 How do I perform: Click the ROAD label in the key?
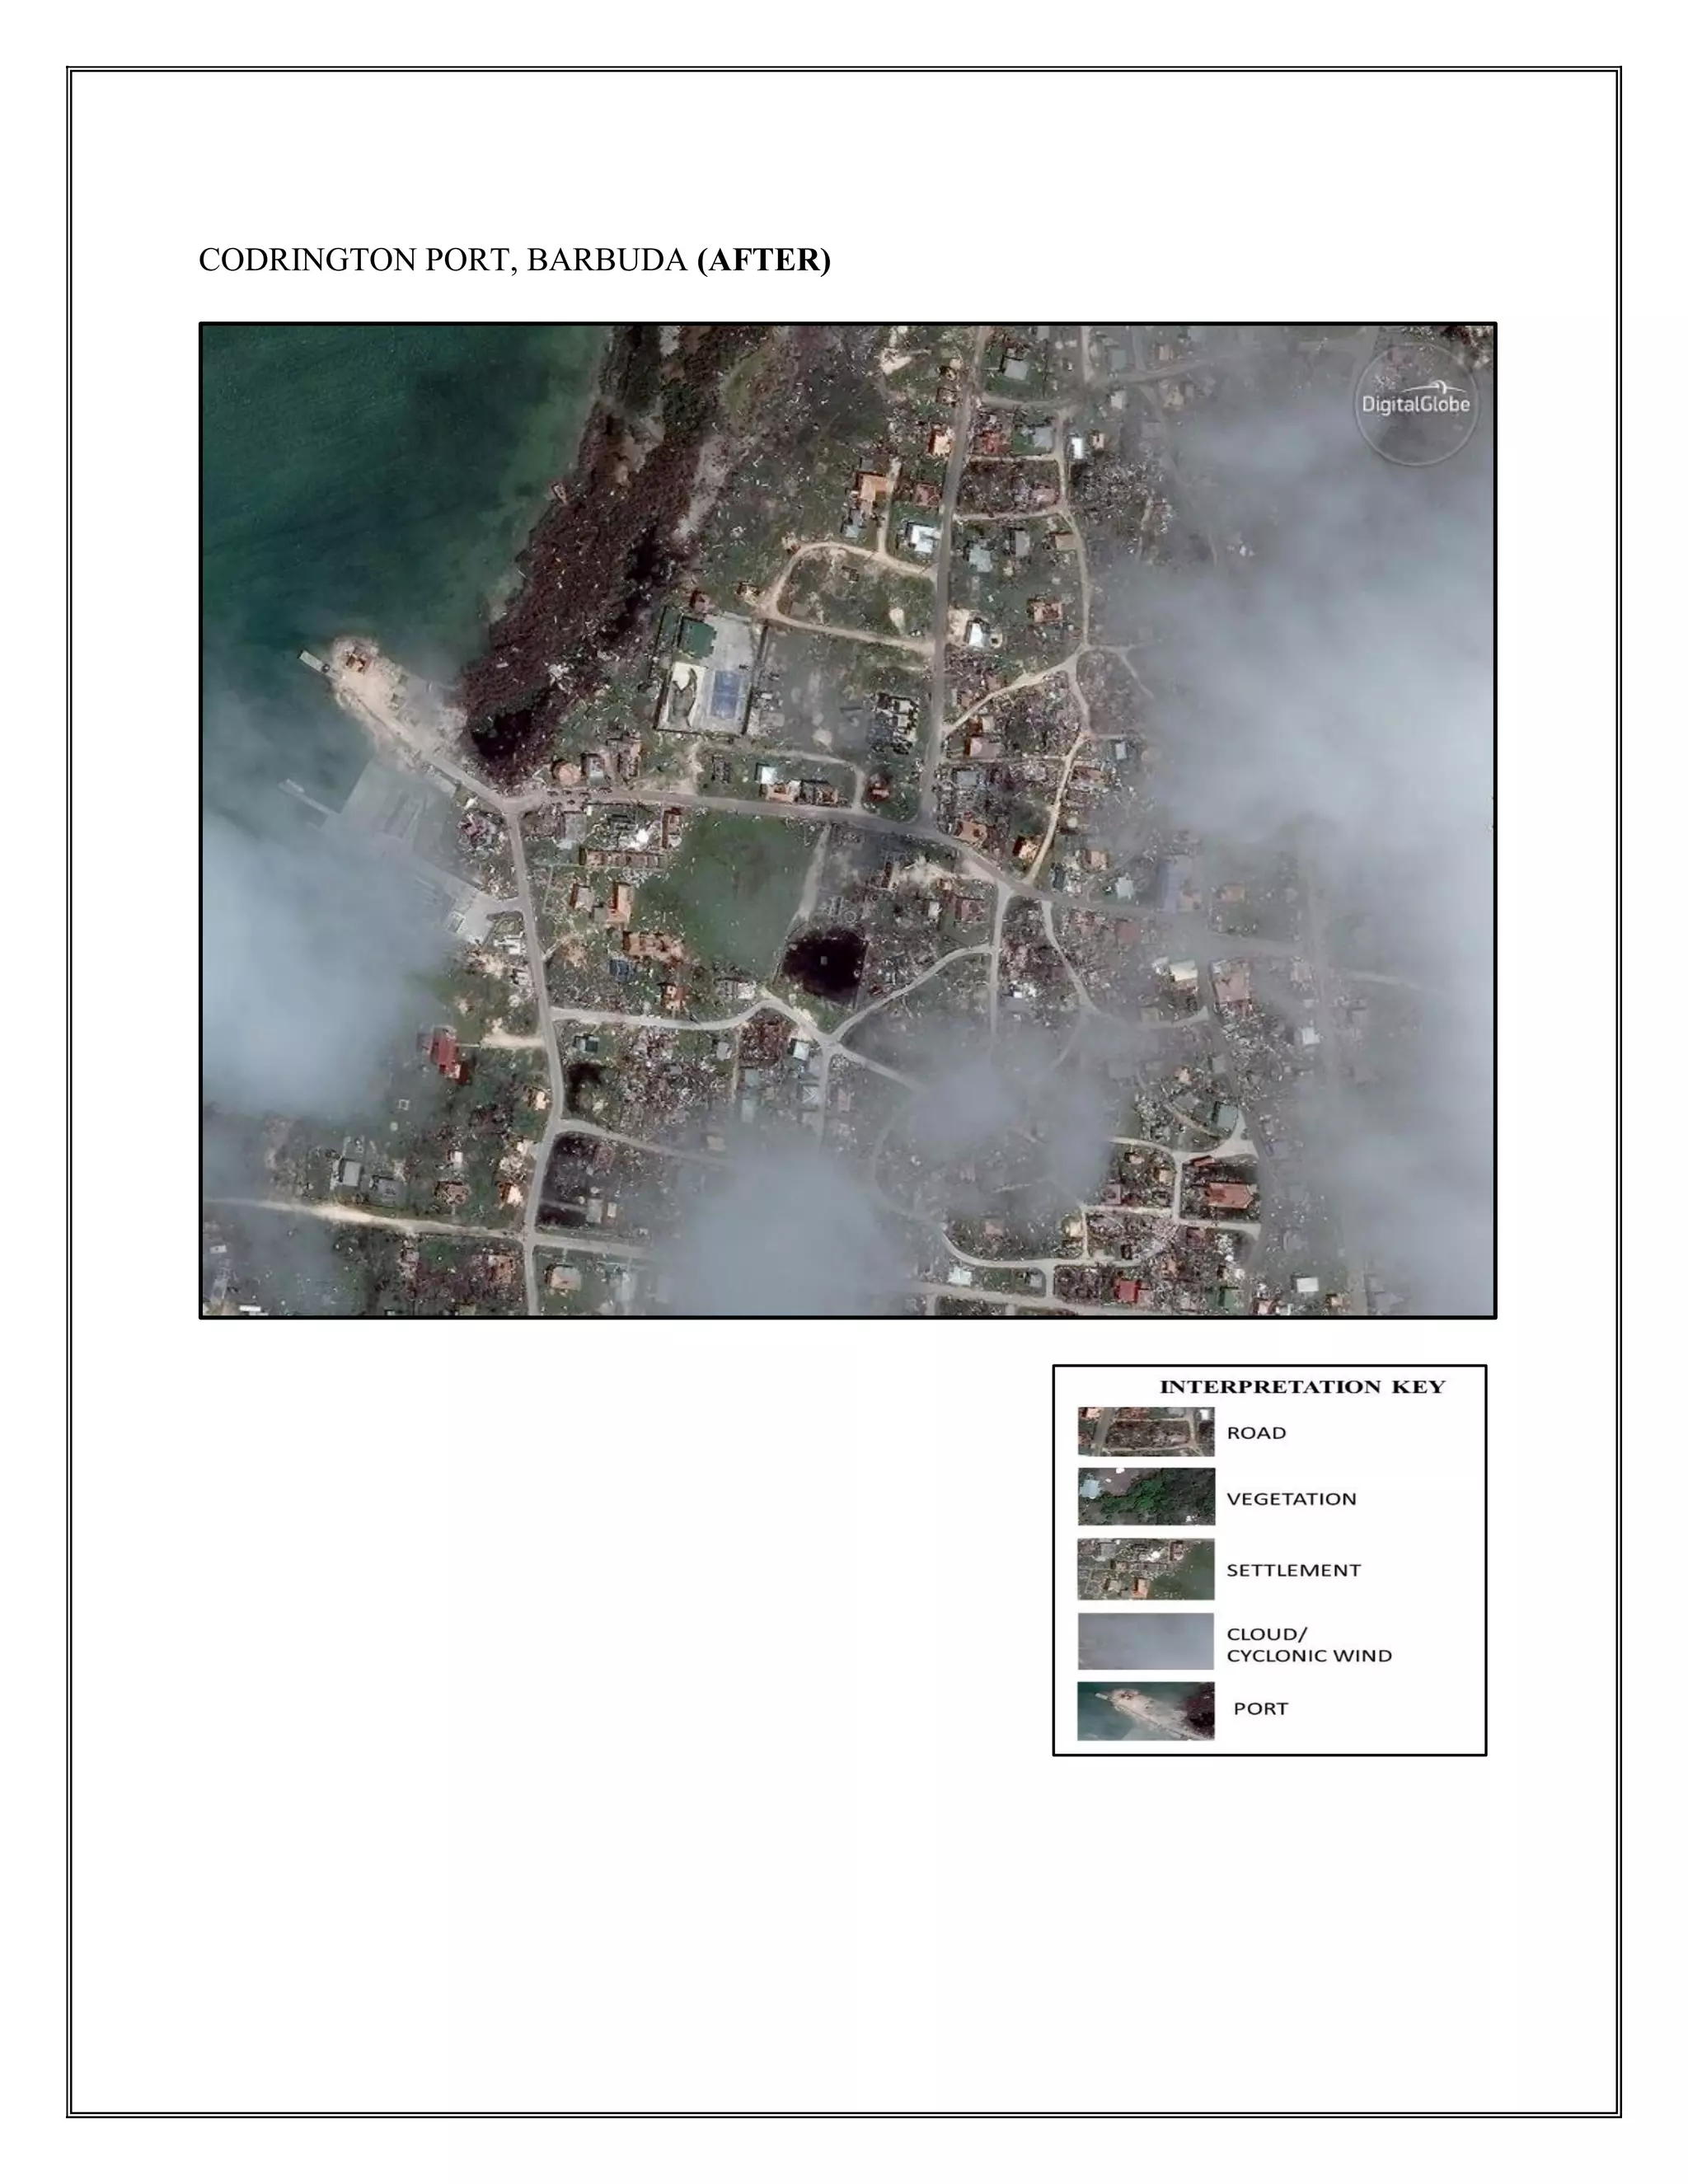pyautogui.click(x=1256, y=1433)
